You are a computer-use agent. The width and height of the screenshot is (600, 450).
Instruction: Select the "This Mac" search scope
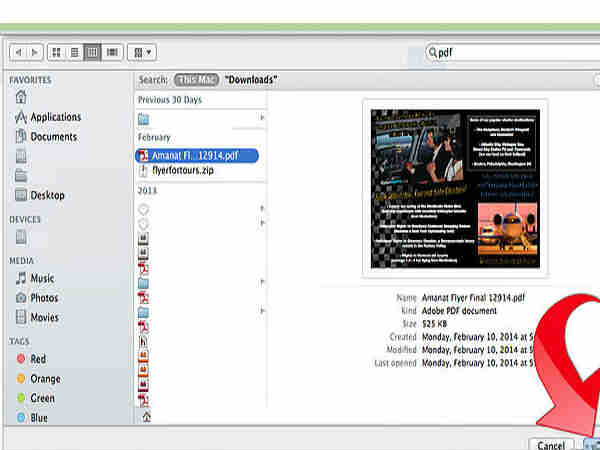pos(195,79)
